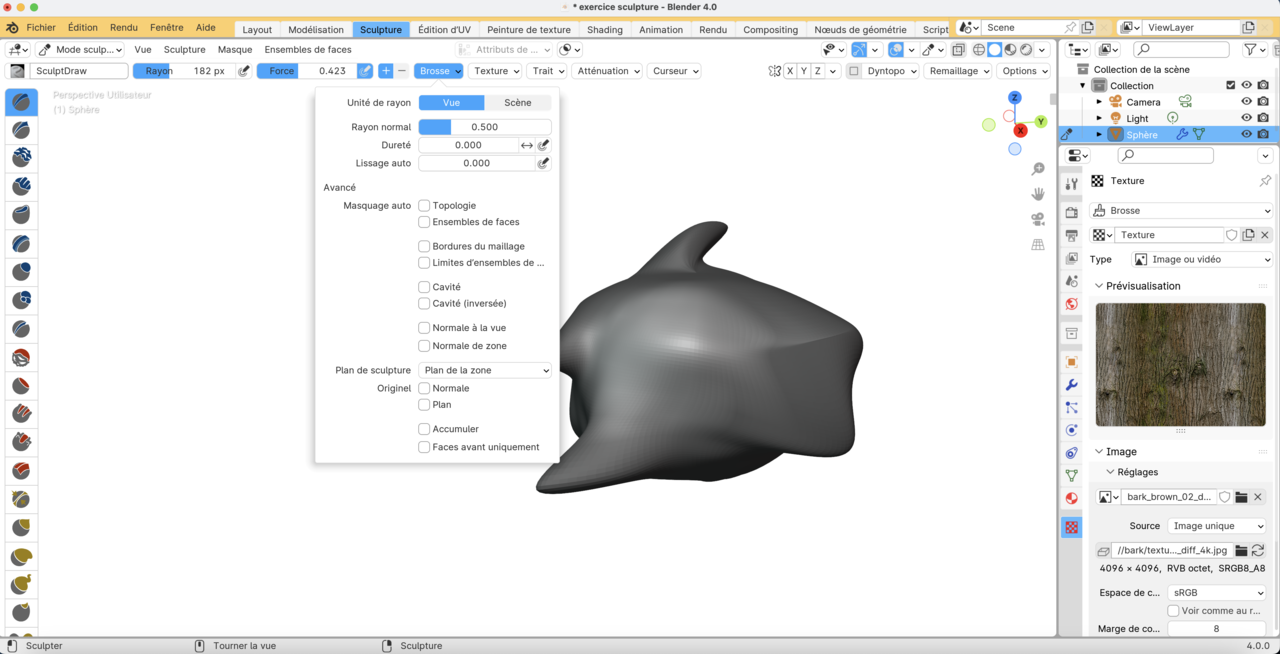Toggle camera view with the camera icon
The image size is (1280, 654).
click(x=1038, y=219)
